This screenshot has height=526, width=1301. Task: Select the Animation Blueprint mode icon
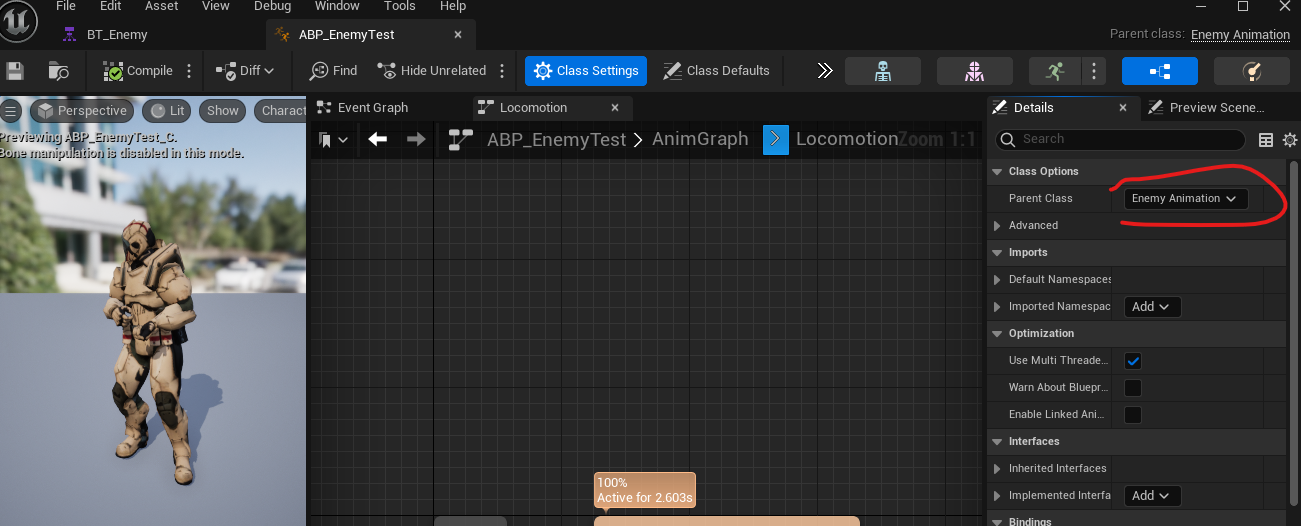point(1160,71)
